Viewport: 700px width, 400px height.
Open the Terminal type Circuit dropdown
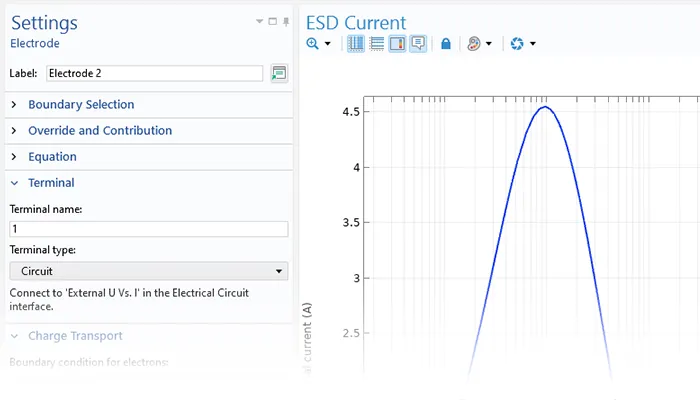(x=148, y=271)
